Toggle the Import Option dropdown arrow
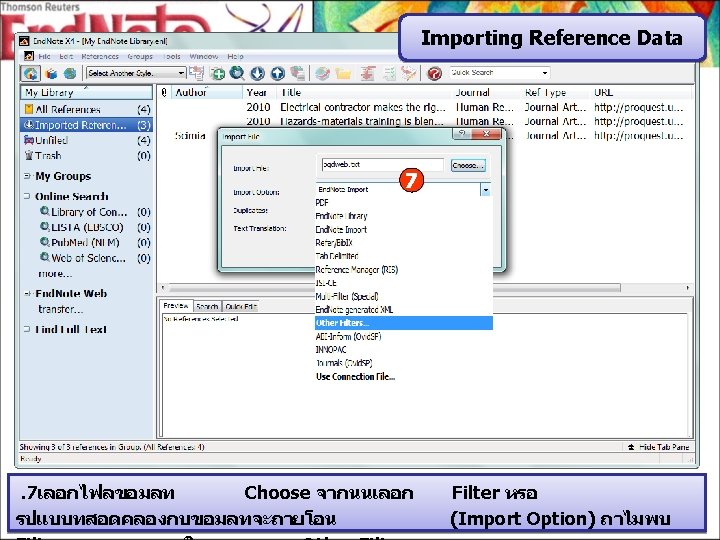 pos(485,190)
